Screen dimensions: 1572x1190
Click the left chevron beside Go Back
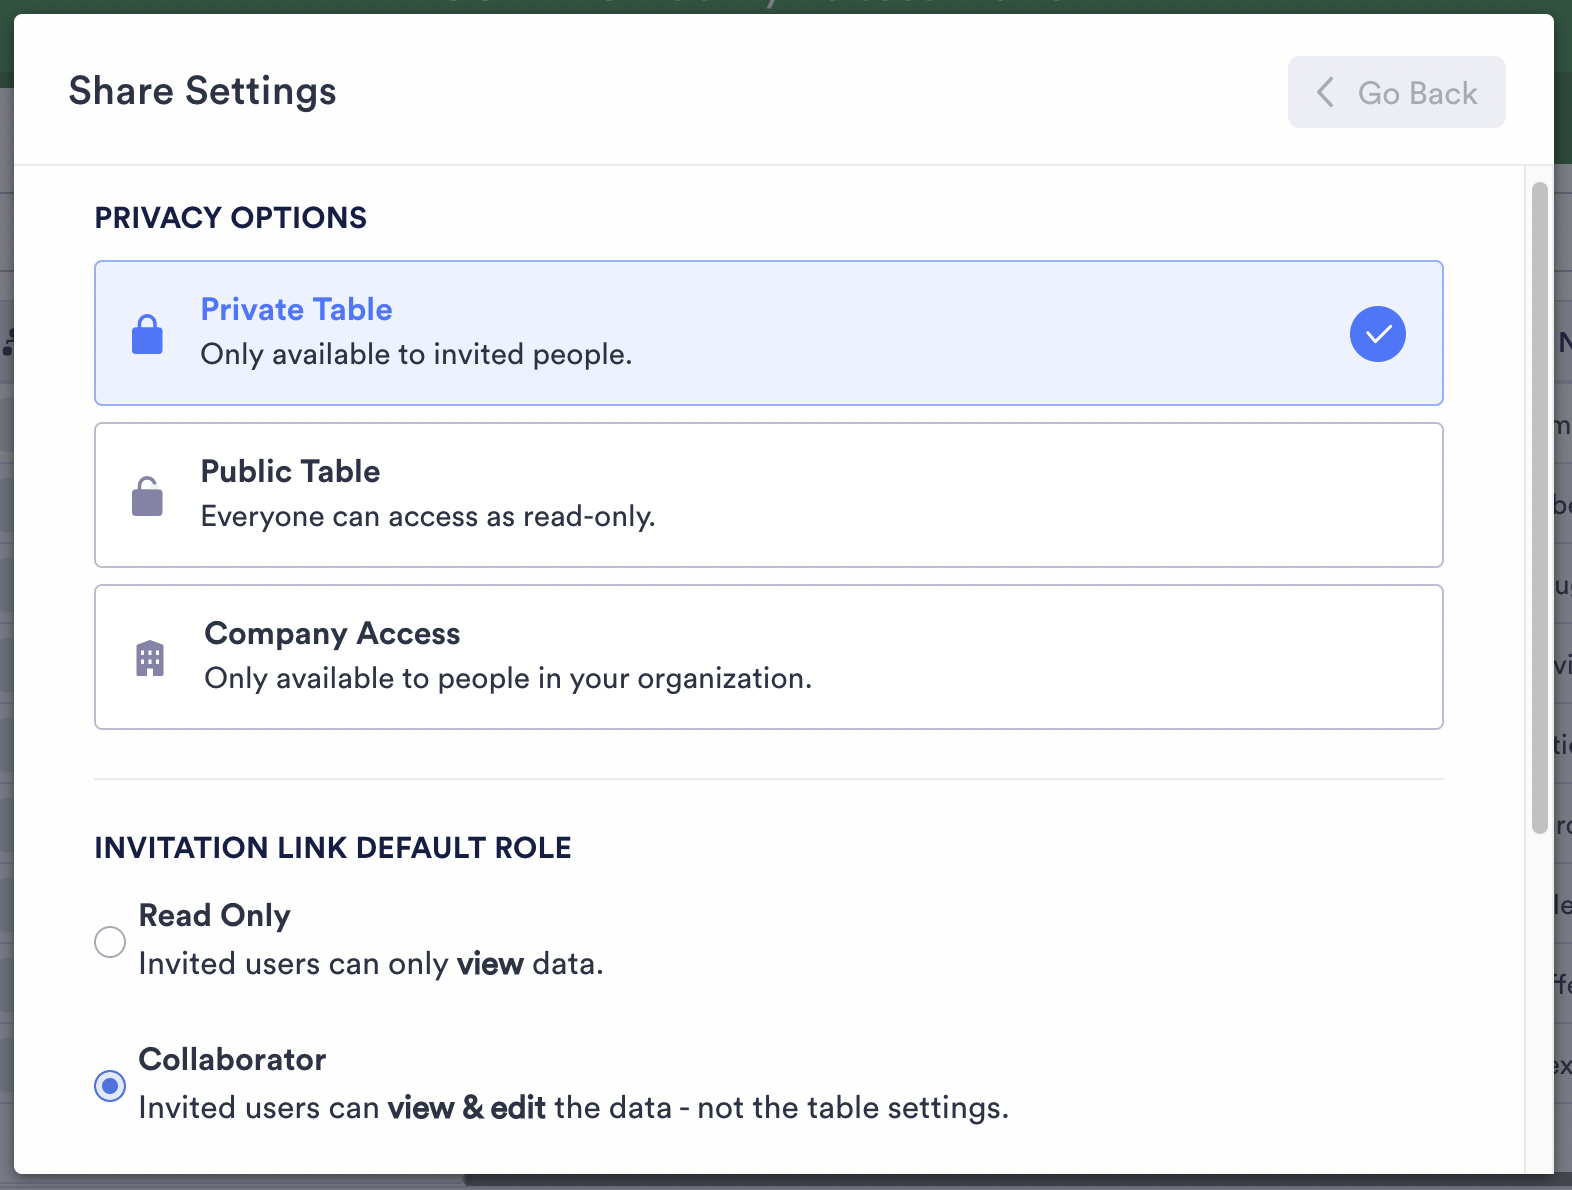coord(1325,93)
